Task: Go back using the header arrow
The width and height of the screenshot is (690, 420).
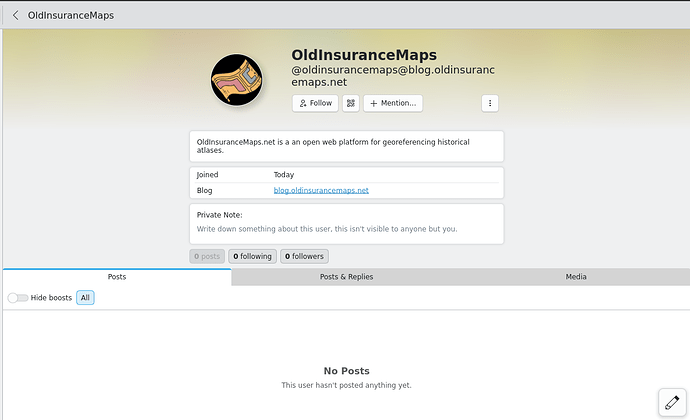Action: pyautogui.click(x=15, y=15)
